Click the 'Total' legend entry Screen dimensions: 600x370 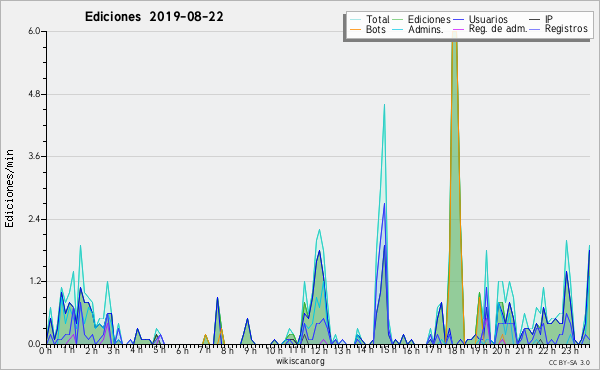(370, 19)
